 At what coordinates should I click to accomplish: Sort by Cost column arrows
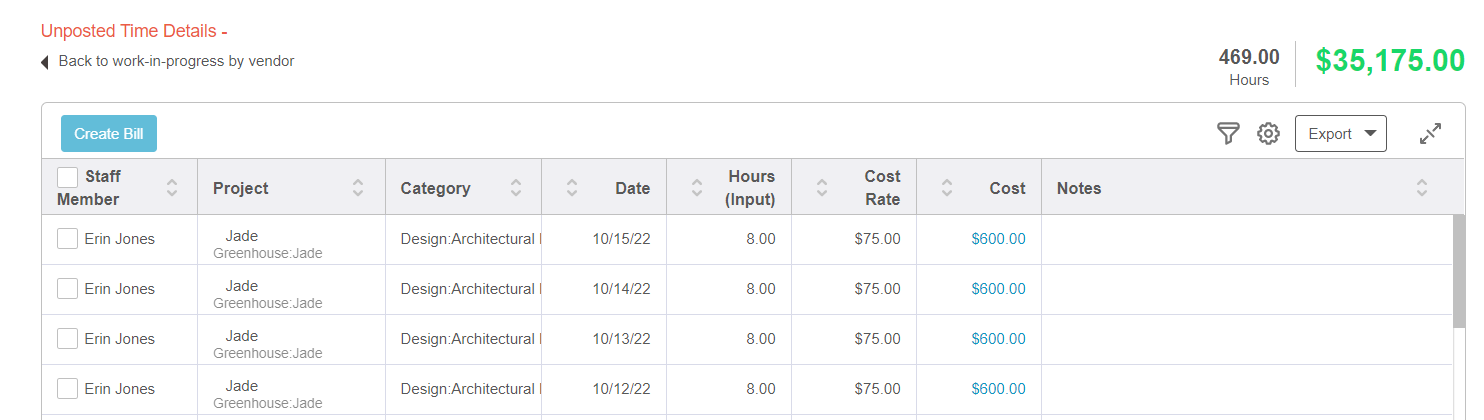[947, 188]
